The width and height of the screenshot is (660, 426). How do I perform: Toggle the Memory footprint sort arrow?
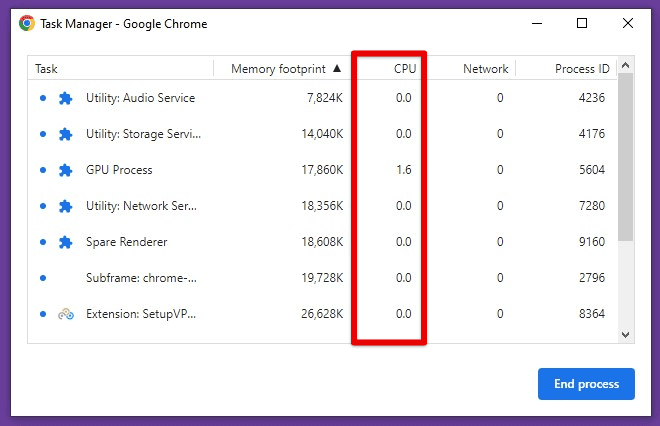pyautogui.click(x=337, y=68)
